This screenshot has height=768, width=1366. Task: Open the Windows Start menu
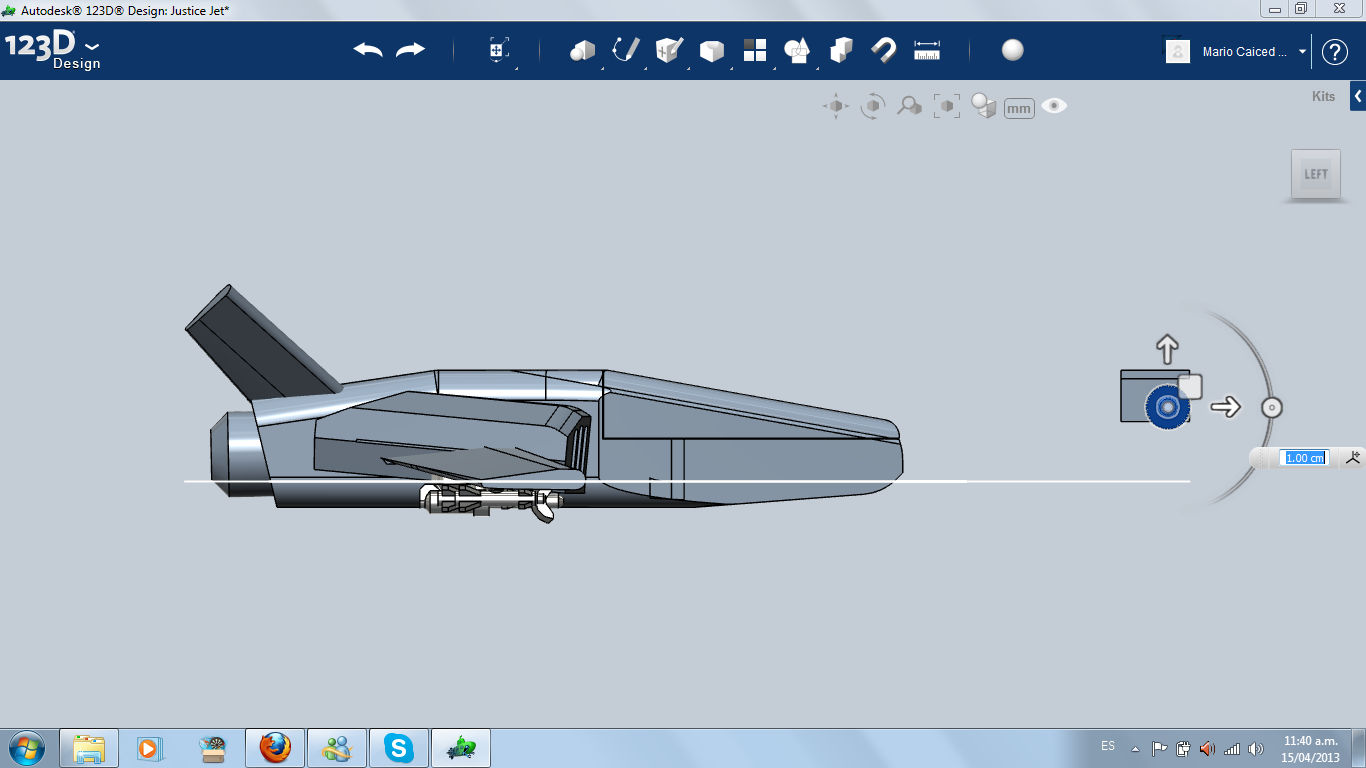[27, 747]
